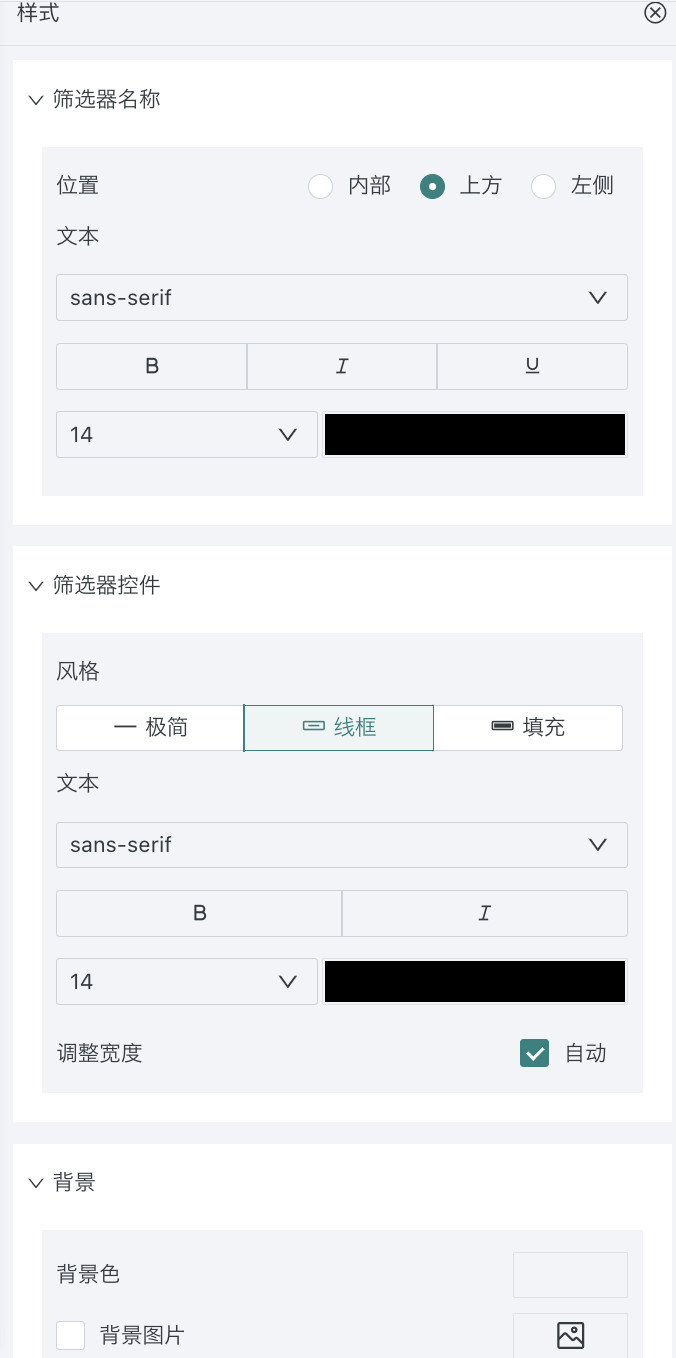This screenshot has height=1358, width=676.
Task: Choose the 填充 style option
Action: (528, 727)
